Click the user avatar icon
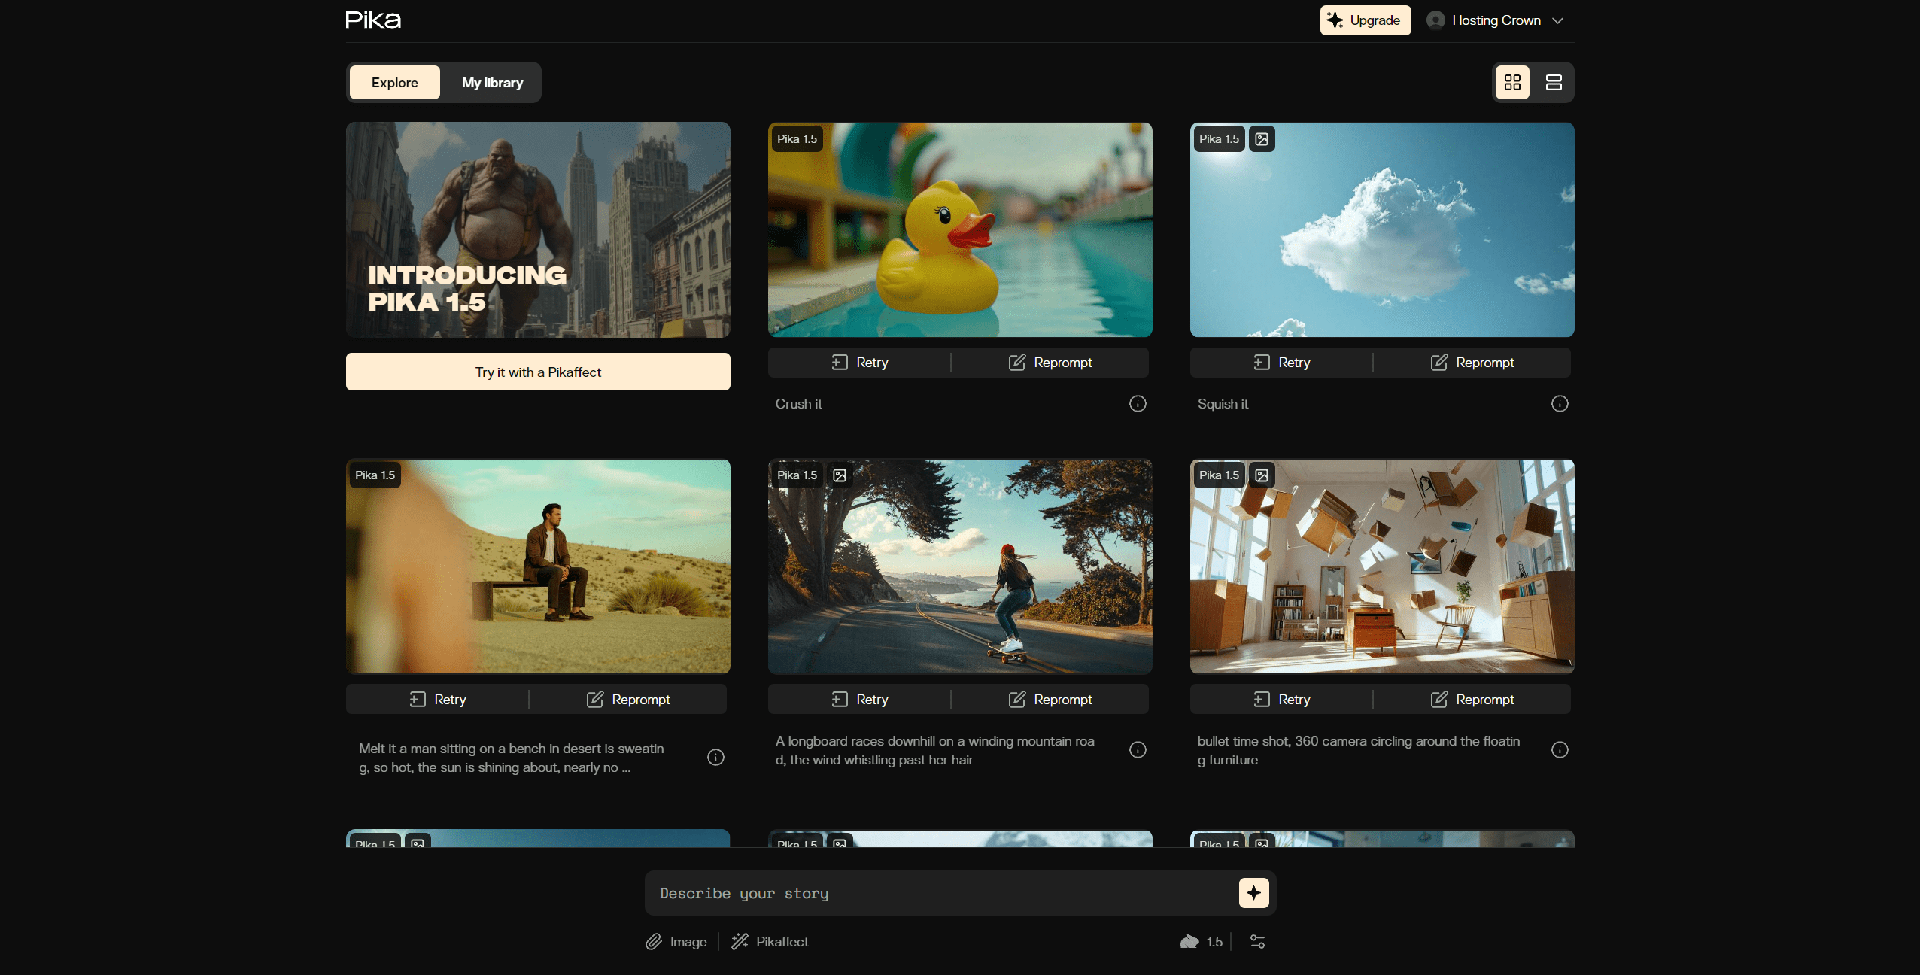Screen dimensions: 1920x975 tap(1436, 20)
